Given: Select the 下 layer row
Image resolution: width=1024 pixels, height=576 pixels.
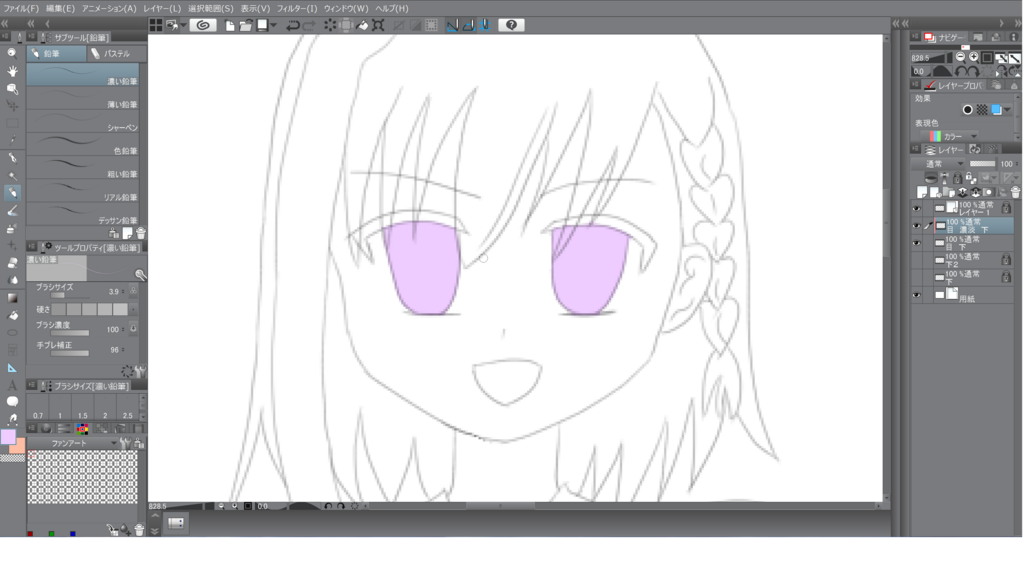Looking at the screenshot, I should [x=973, y=278].
